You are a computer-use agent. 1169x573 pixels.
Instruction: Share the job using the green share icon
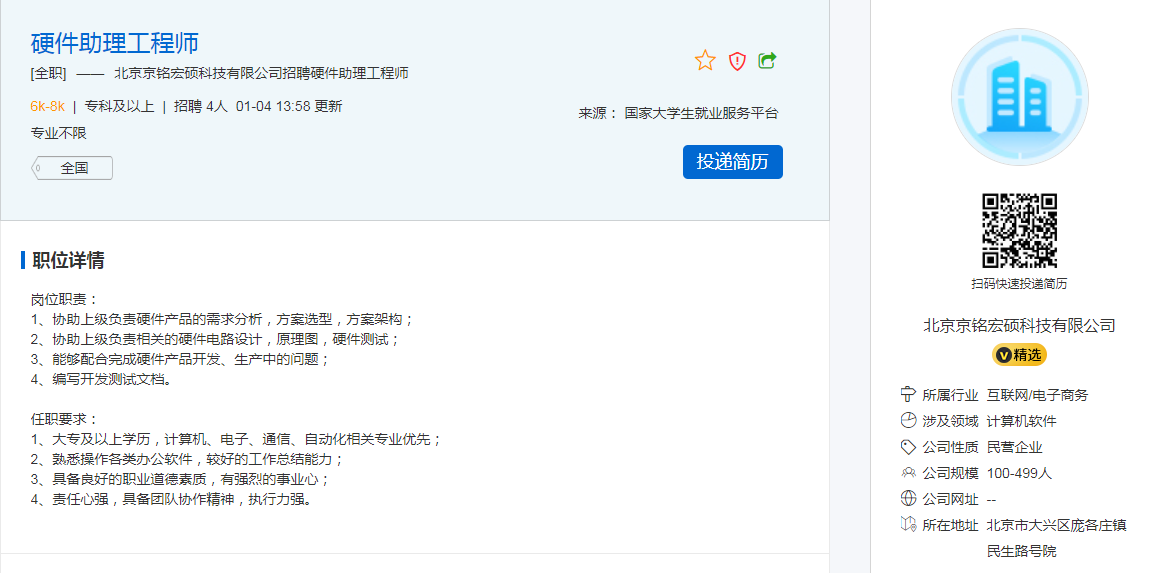pyautogui.click(x=767, y=60)
